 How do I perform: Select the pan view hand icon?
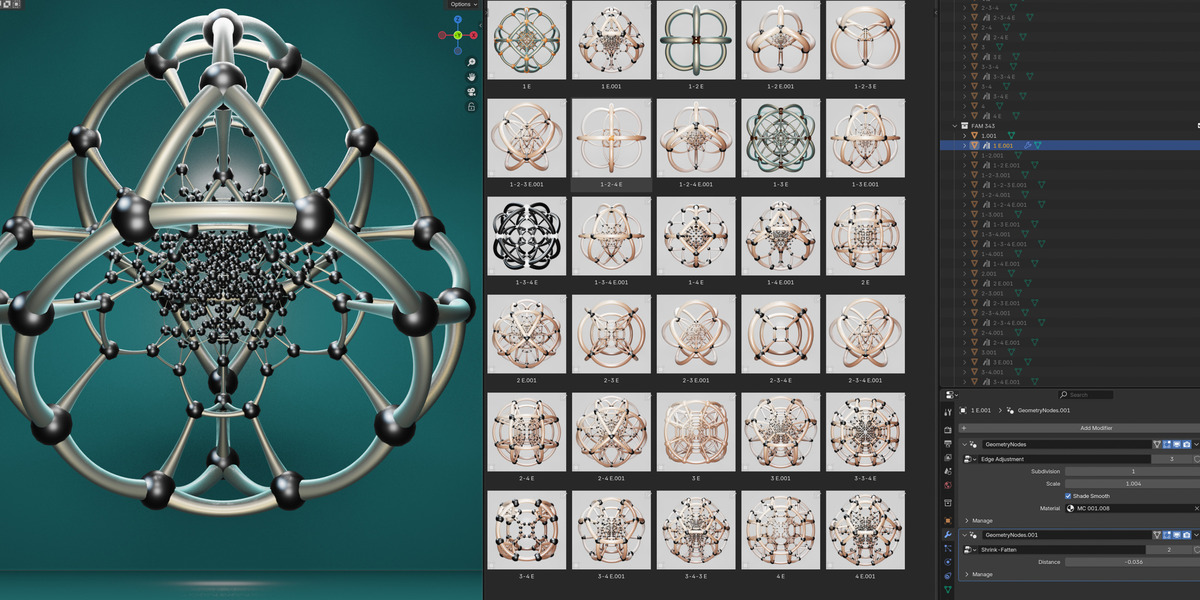point(471,77)
